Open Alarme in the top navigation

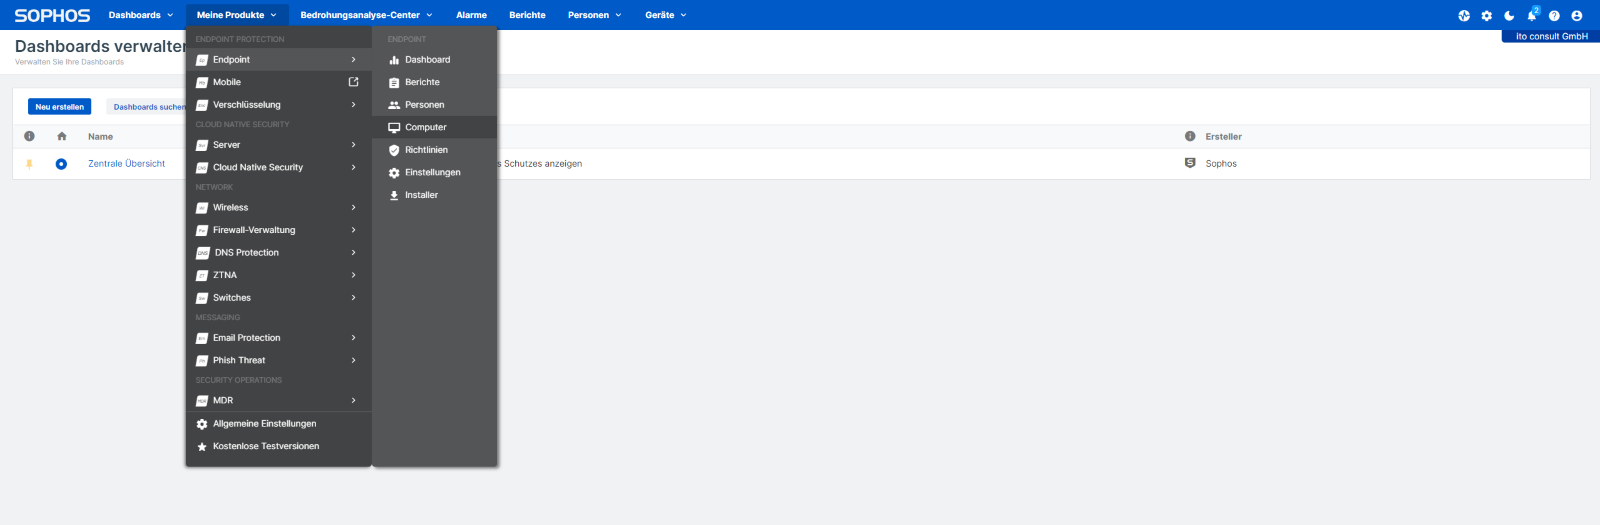(x=472, y=15)
